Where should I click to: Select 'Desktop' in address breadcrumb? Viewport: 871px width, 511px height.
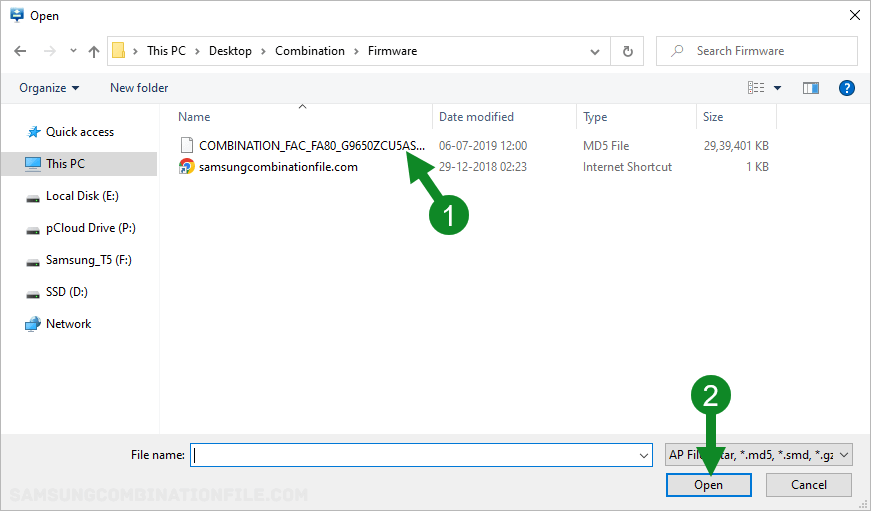pos(230,51)
